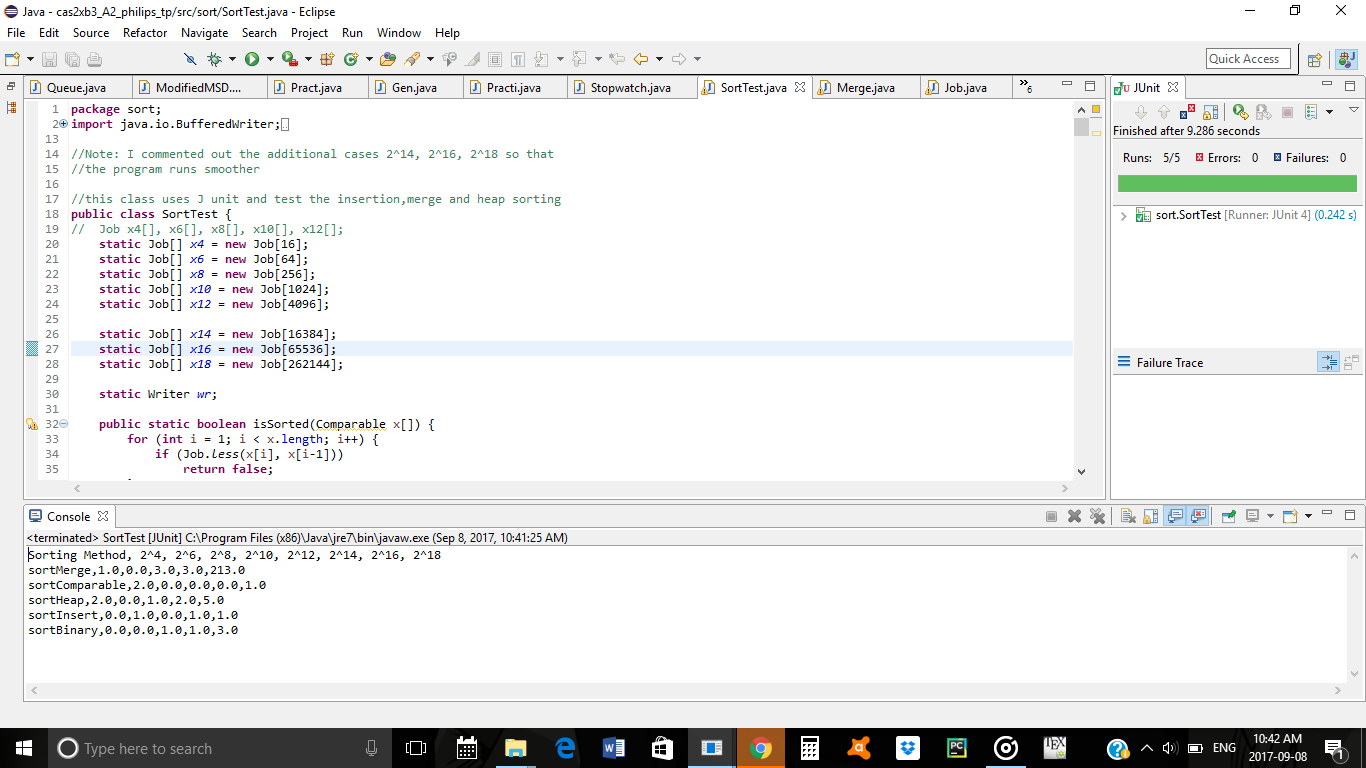The width and height of the screenshot is (1366, 768).
Task: Collapse isSorted method at line 32
Action: 63,424
